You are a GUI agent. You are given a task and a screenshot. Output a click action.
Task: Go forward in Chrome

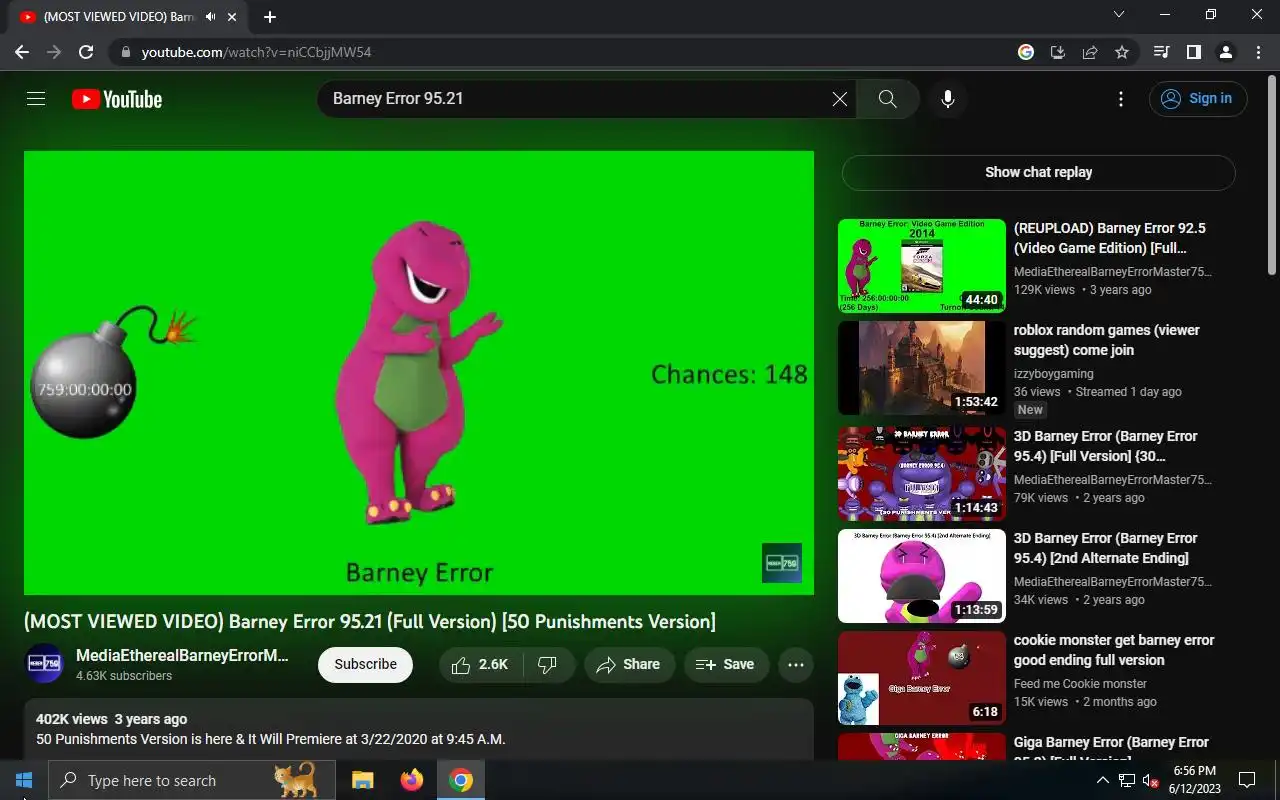[x=54, y=52]
